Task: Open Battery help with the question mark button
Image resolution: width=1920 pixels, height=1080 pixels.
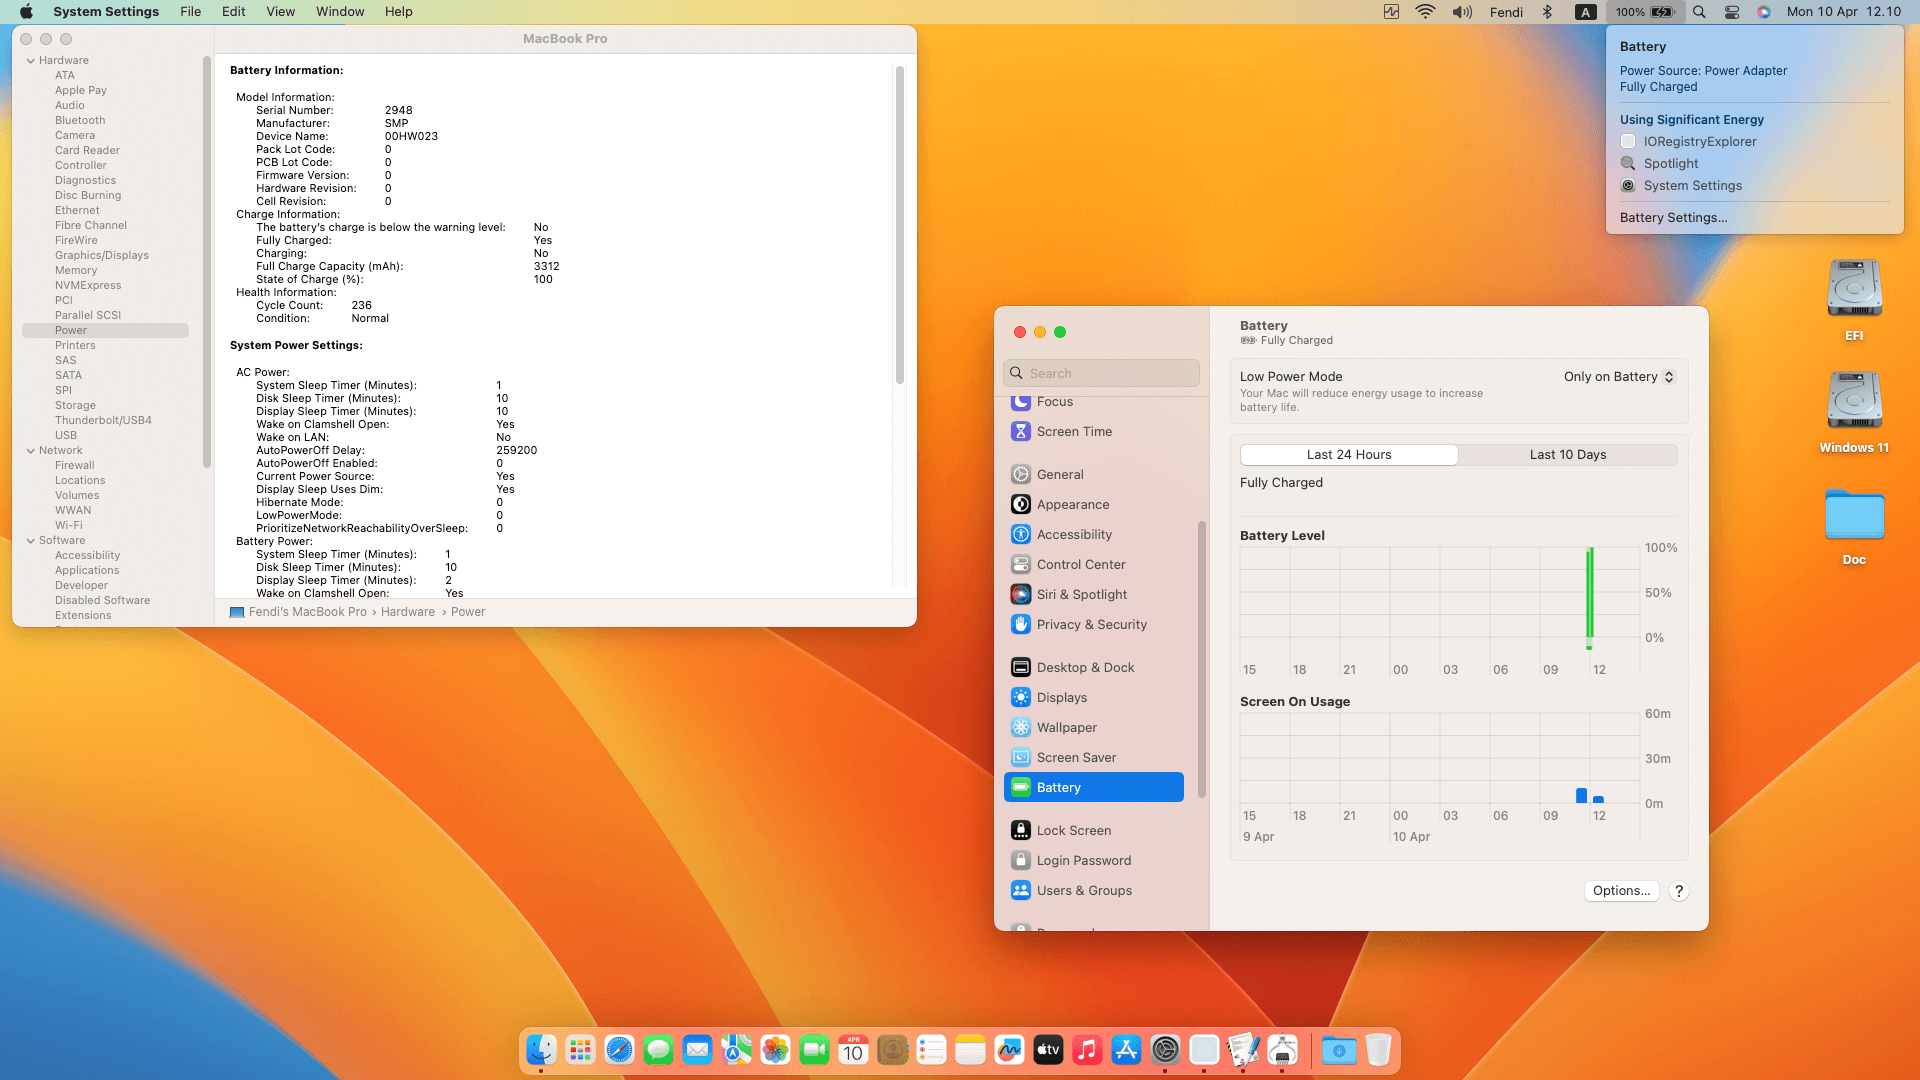Action: 1679,891
